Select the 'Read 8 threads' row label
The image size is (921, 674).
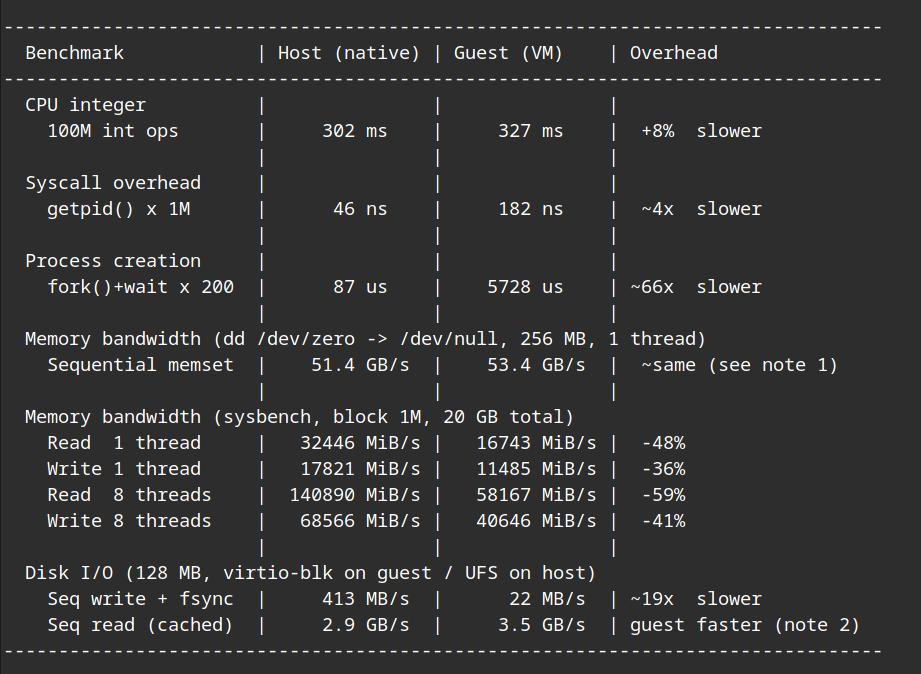[129, 495]
